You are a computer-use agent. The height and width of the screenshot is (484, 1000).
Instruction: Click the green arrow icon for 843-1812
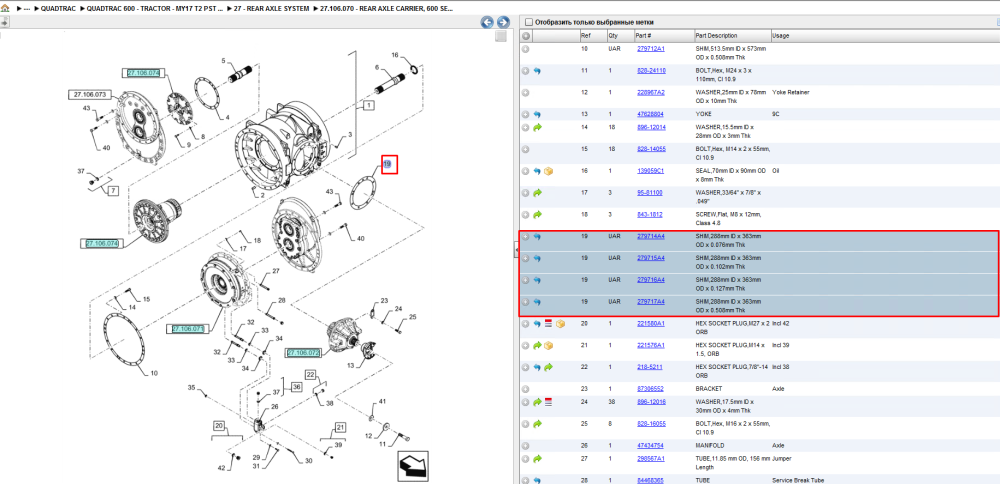coord(537,214)
